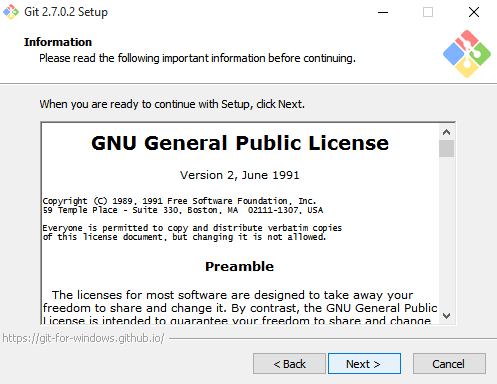Click the 'Git 2.7.0.2 Setup' window title
The height and width of the screenshot is (384, 497).
click(66, 12)
